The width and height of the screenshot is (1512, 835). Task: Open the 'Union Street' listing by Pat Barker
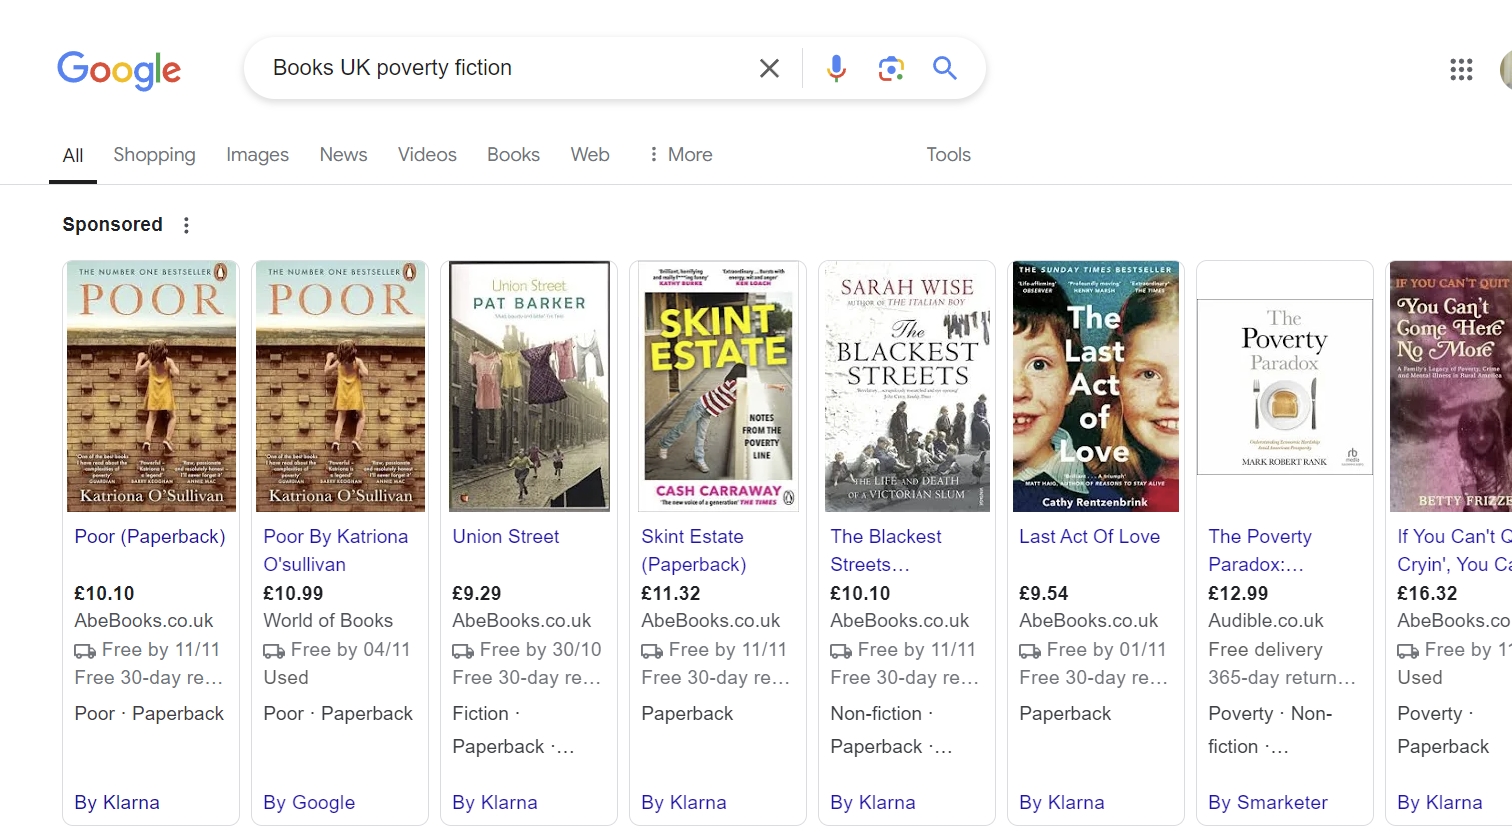click(x=505, y=537)
